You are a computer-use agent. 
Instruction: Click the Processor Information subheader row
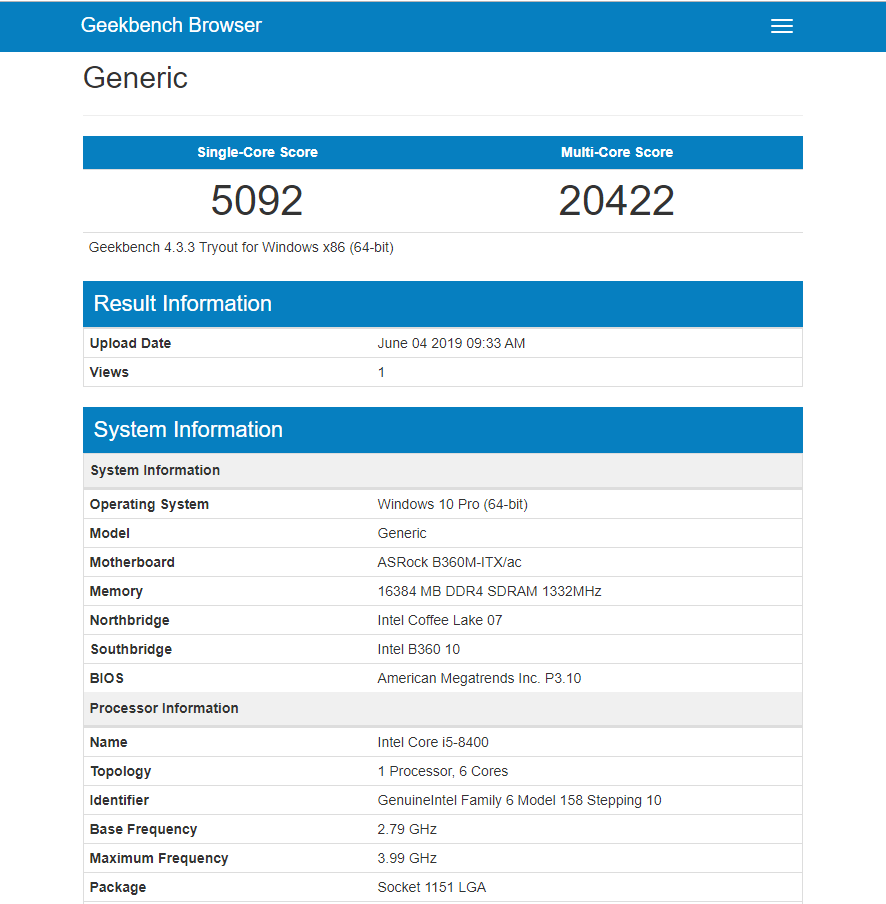(x=443, y=709)
